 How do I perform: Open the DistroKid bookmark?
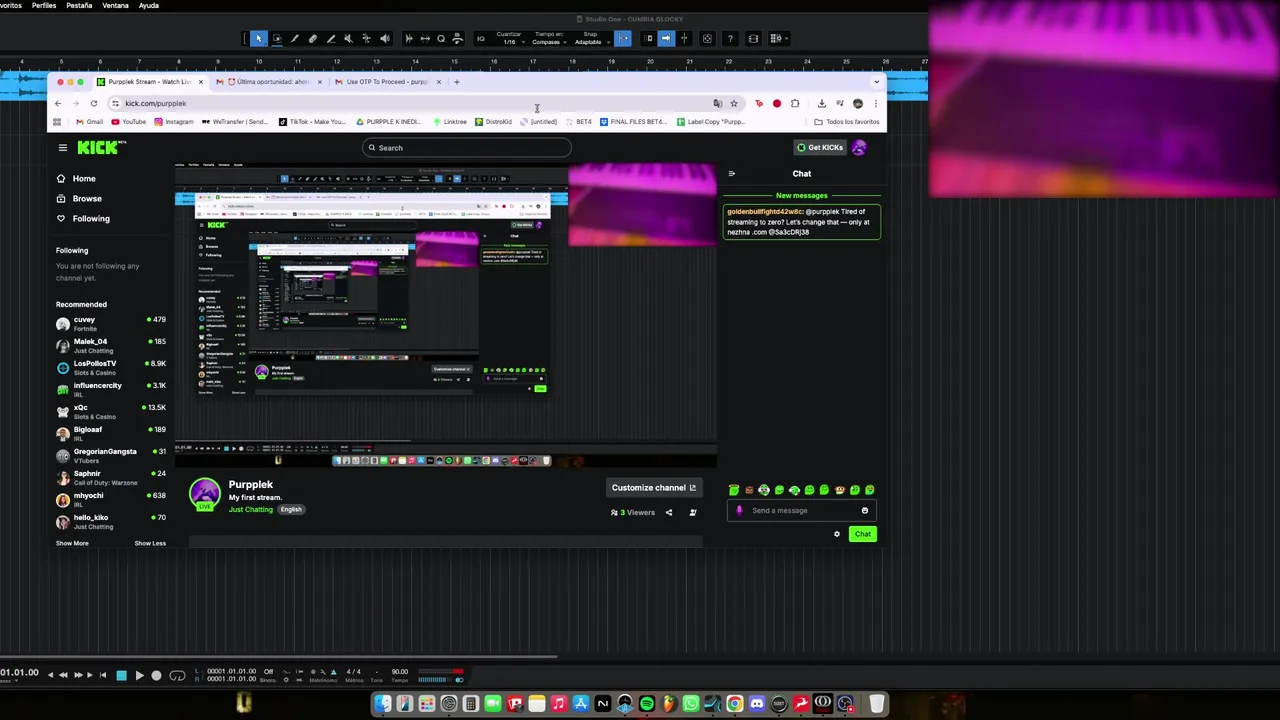pyautogui.click(x=493, y=122)
